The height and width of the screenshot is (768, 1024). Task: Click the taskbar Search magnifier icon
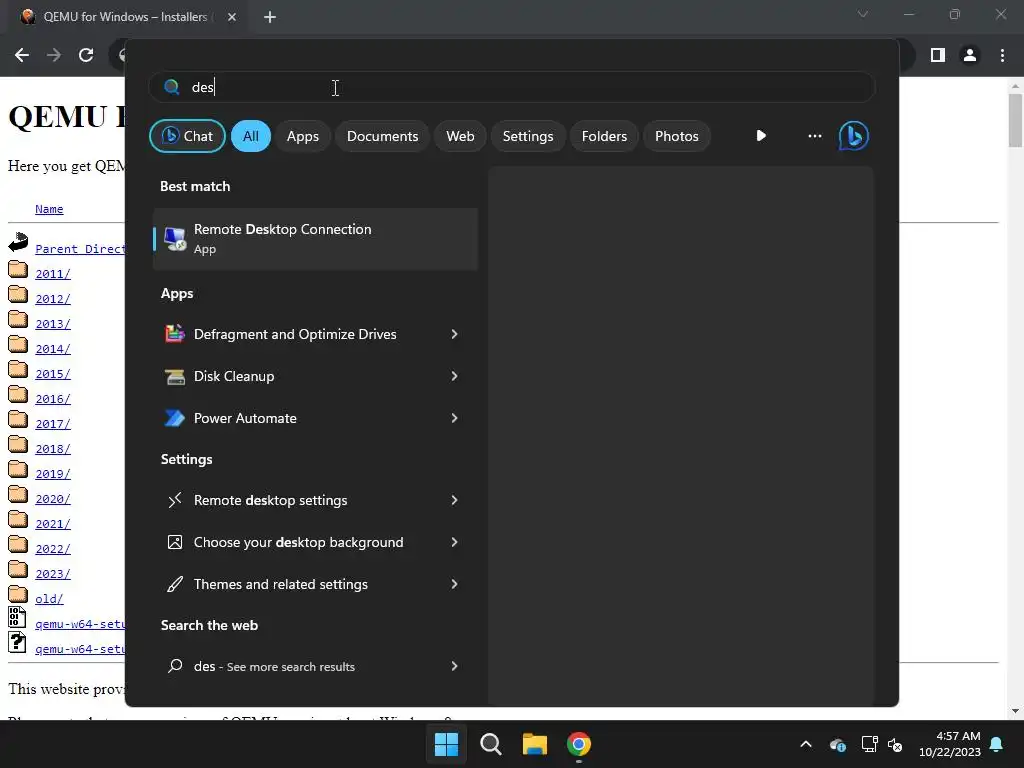point(490,744)
